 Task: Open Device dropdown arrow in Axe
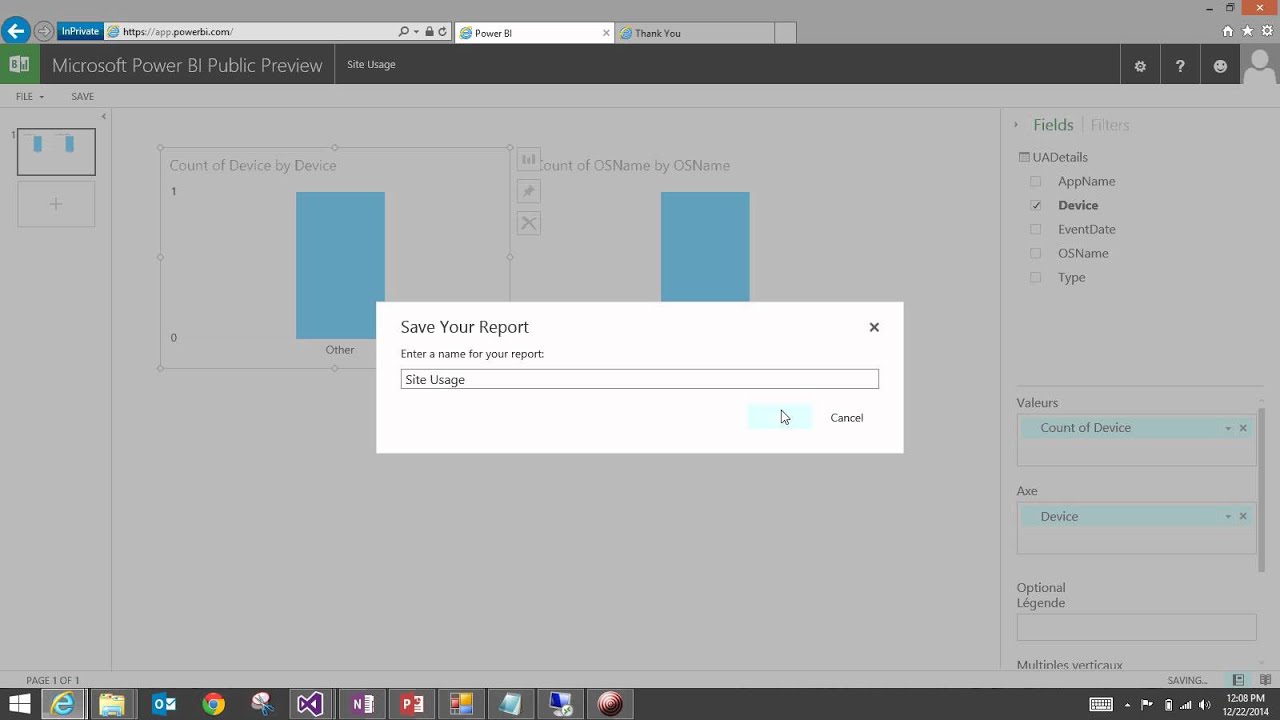1228,516
